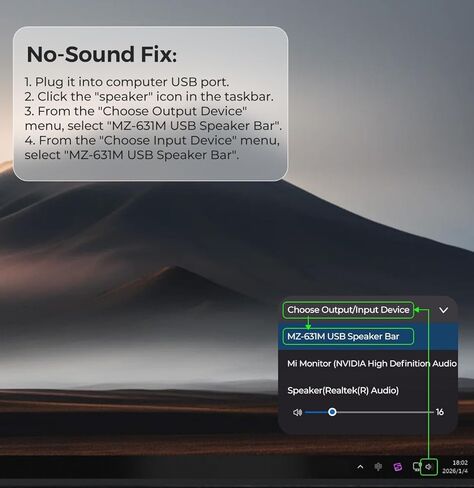Click step 3 Choose Output Device instruction

coord(153,118)
